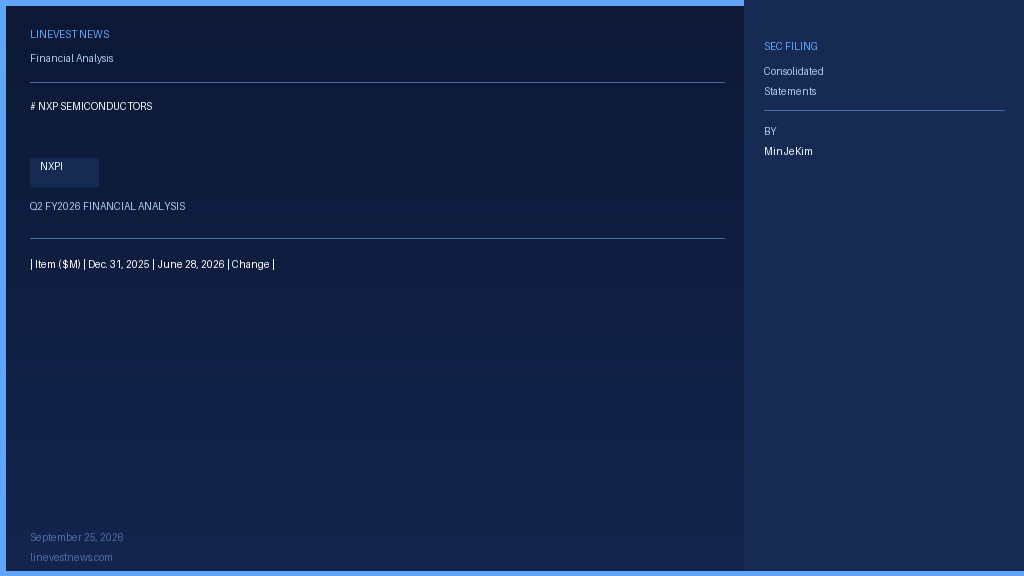Viewport: 1024px width, 576px height.
Task: Click the empty right sidebar panel area
Action: click(884, 366)
